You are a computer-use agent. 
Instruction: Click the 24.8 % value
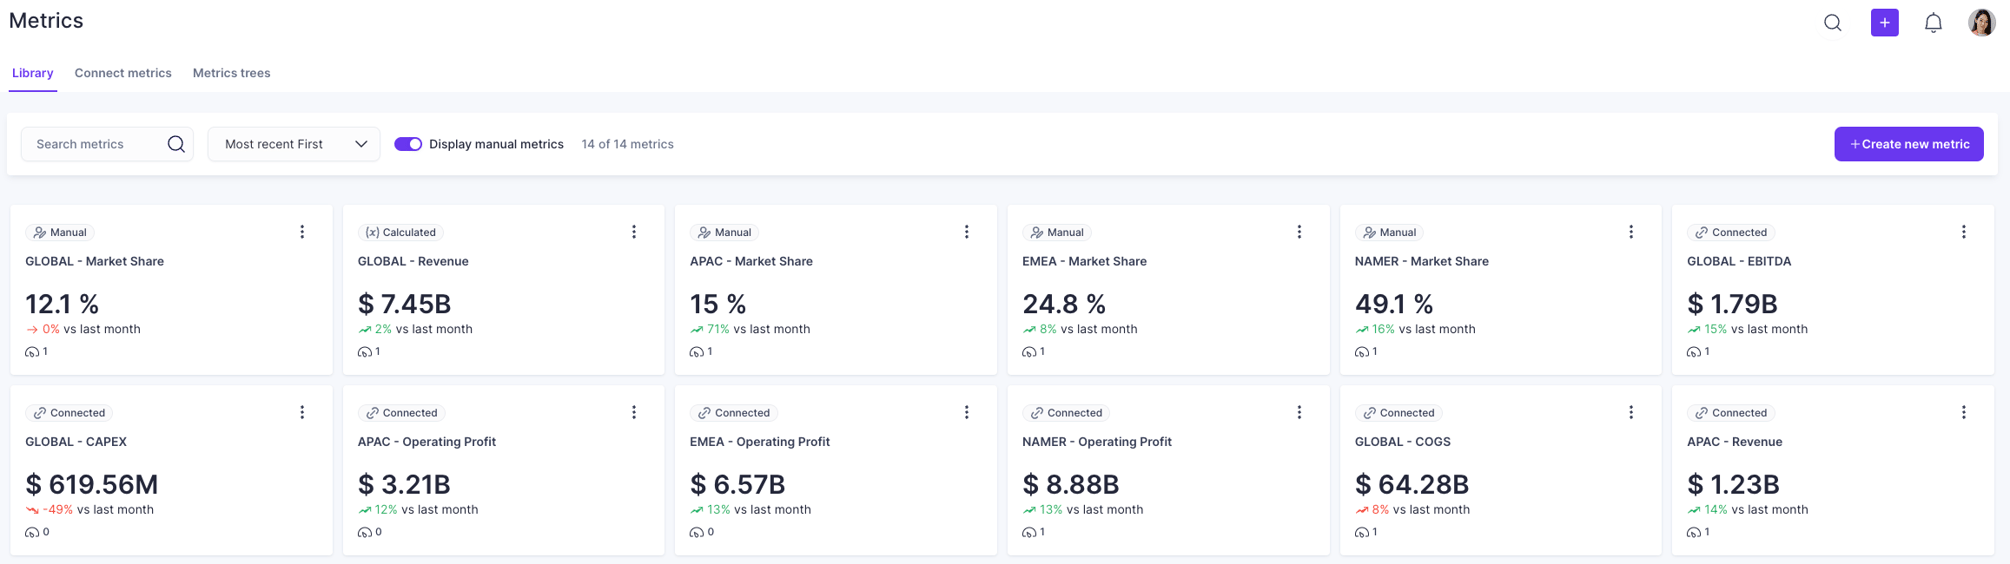click(x=1064, y=304)
